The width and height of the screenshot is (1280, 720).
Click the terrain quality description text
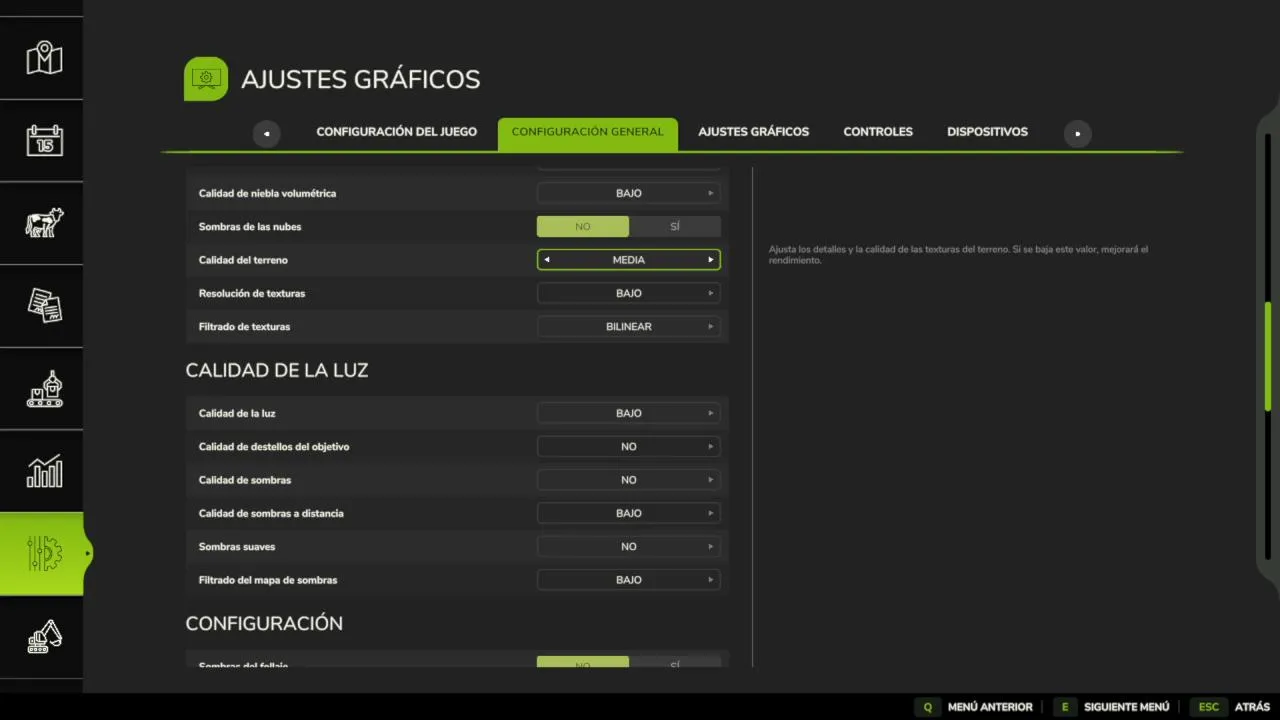tap(958, 255)
